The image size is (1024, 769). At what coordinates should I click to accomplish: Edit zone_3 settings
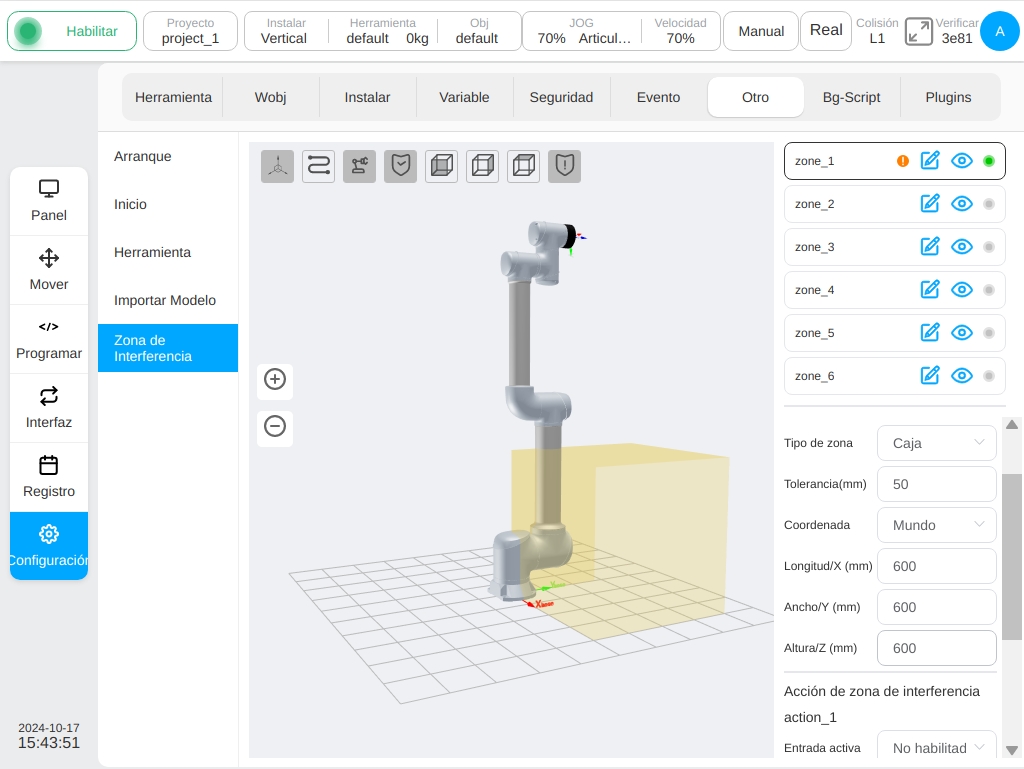[930, 247]
